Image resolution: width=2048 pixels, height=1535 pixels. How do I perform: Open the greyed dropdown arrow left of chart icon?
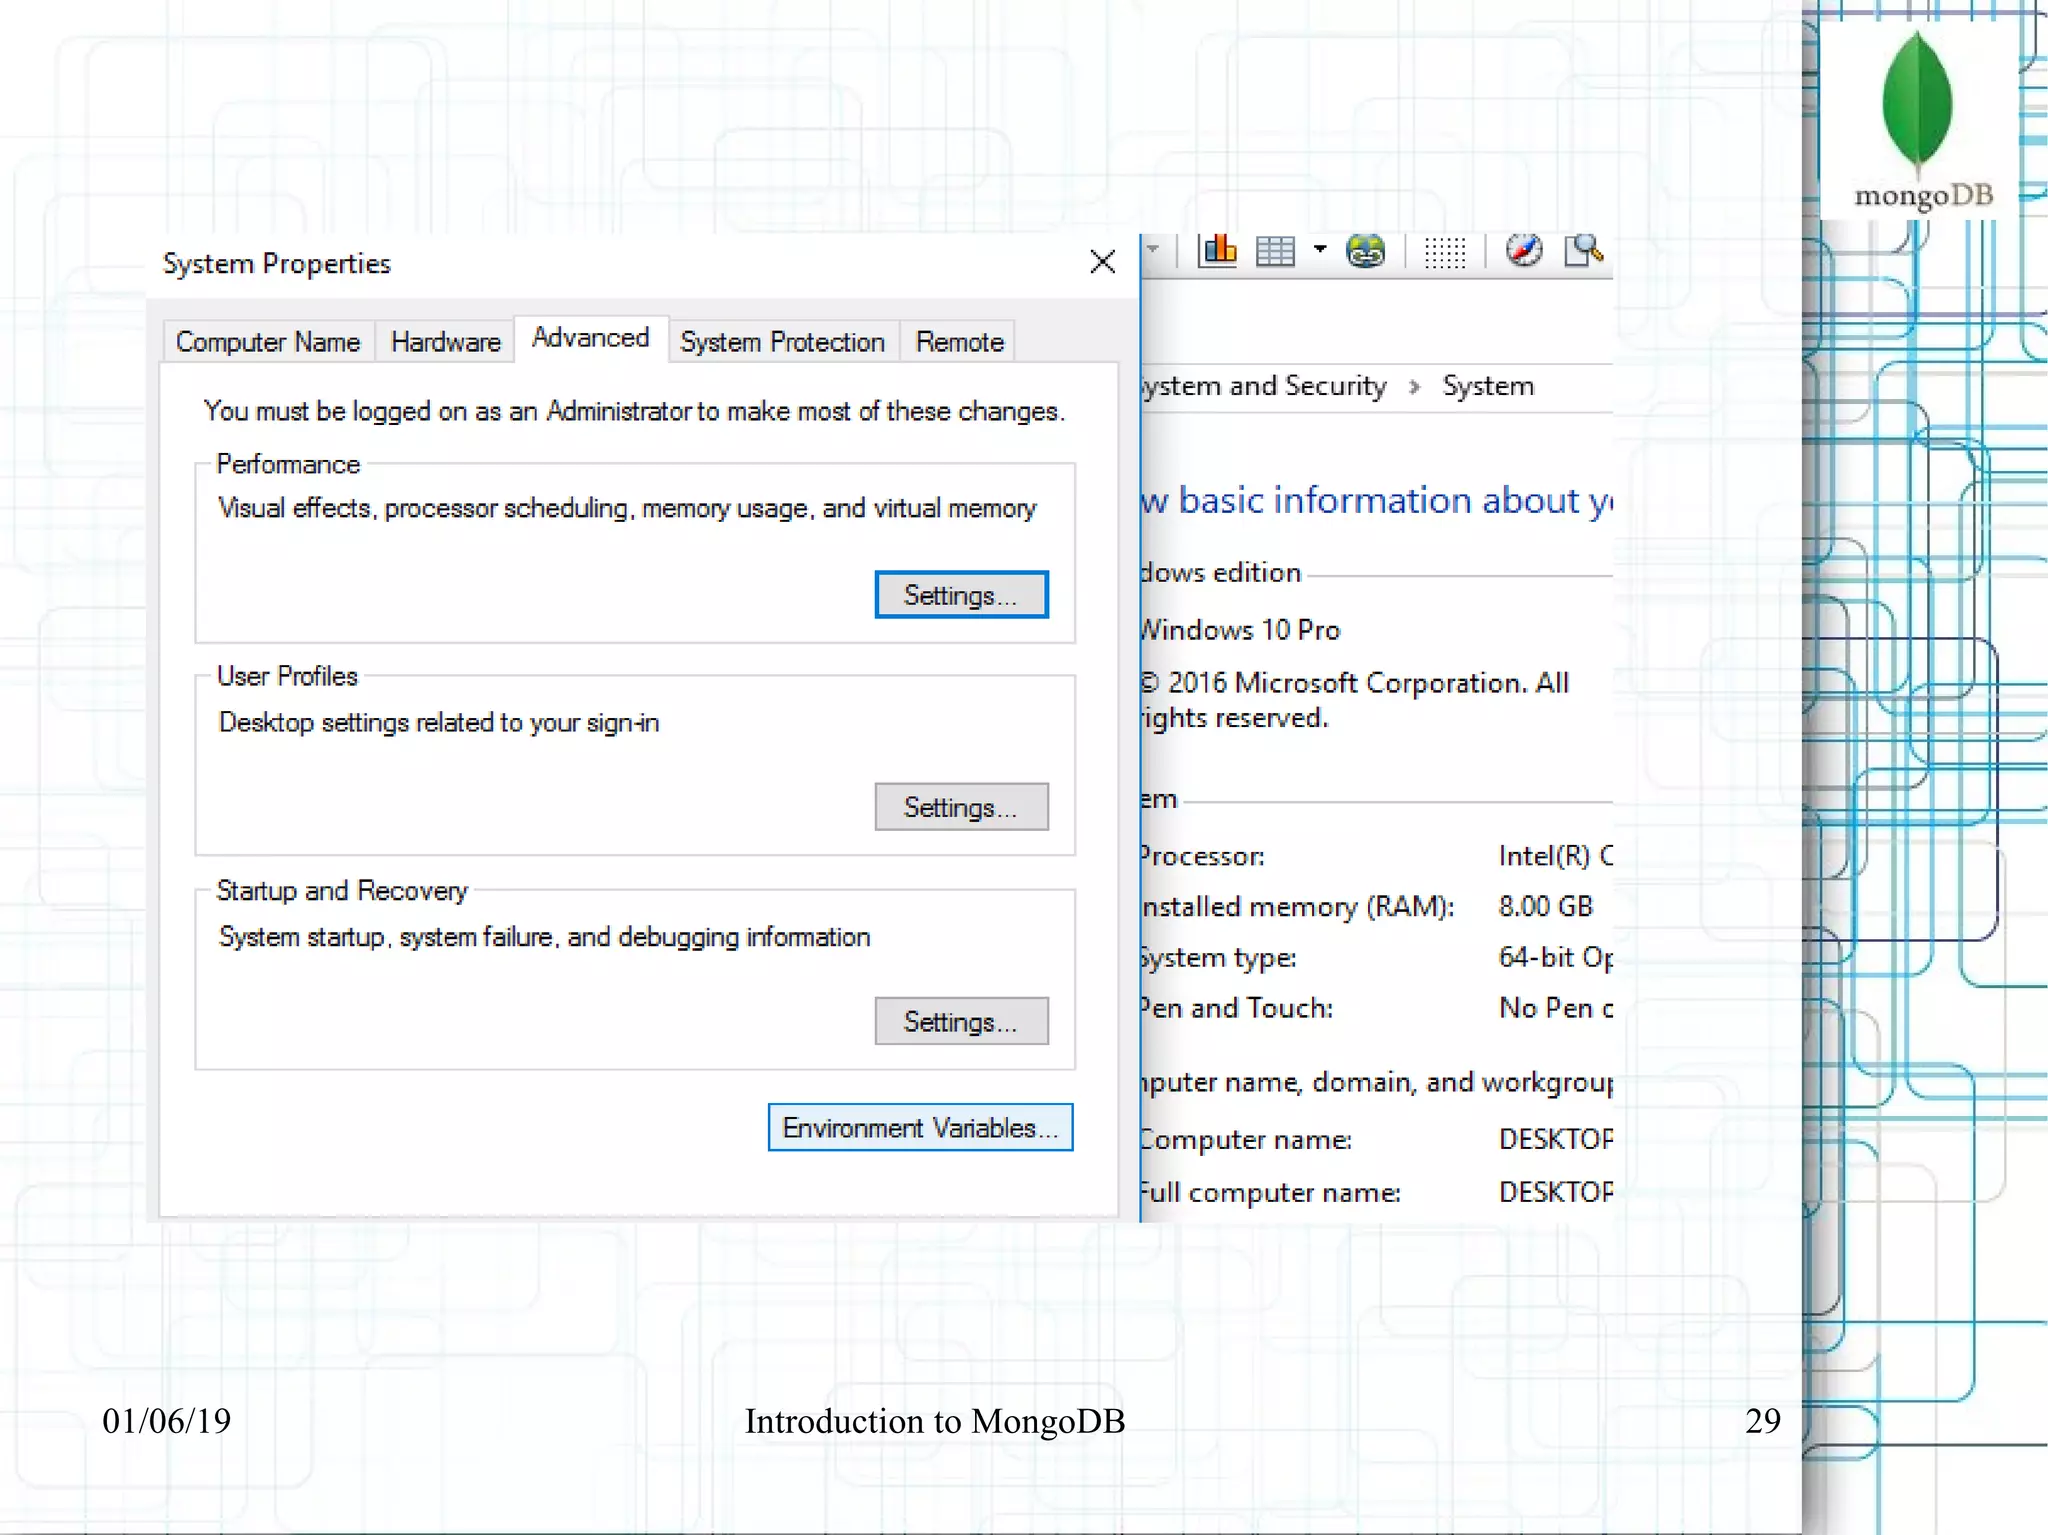(1153, 249)
